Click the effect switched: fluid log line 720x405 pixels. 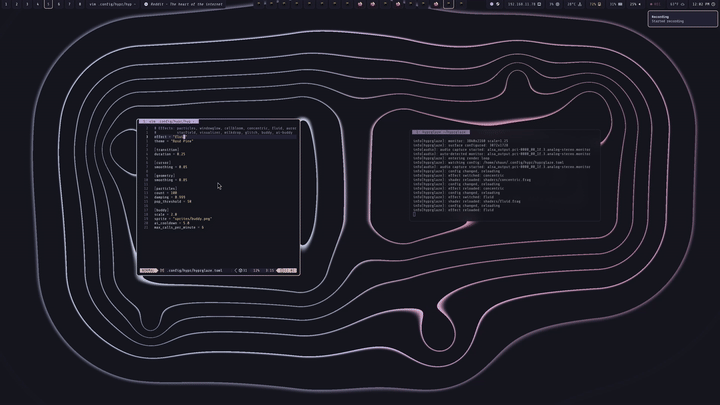[453, 197]
